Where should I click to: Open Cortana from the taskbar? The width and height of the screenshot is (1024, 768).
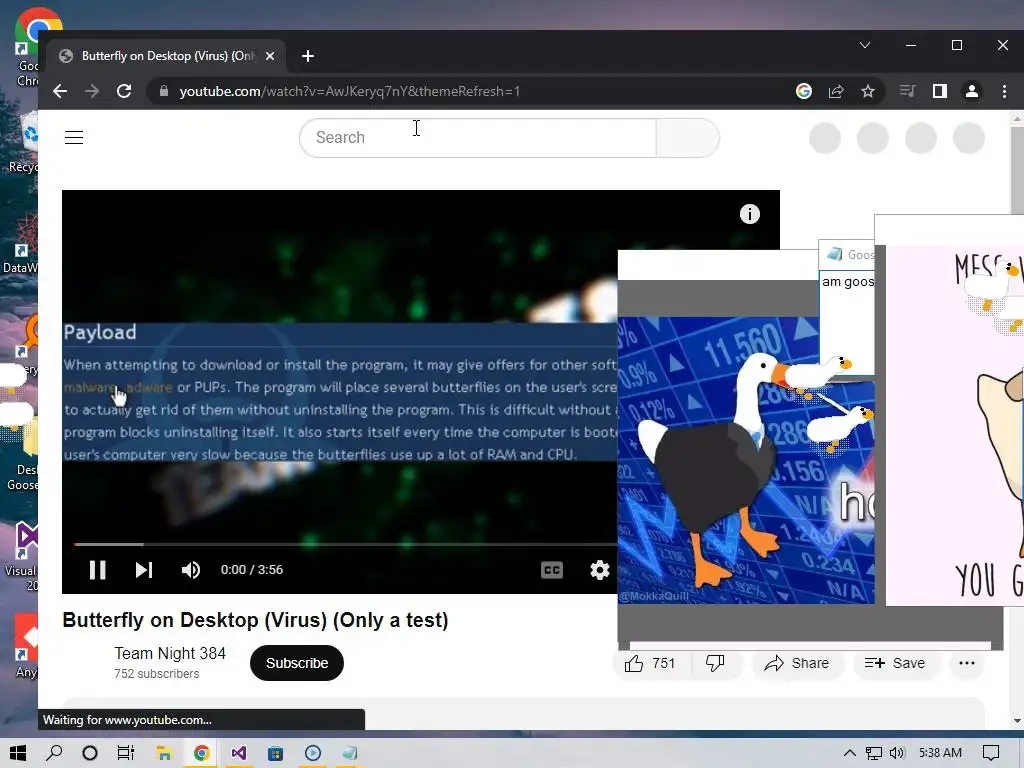click(x=90, y=753)
